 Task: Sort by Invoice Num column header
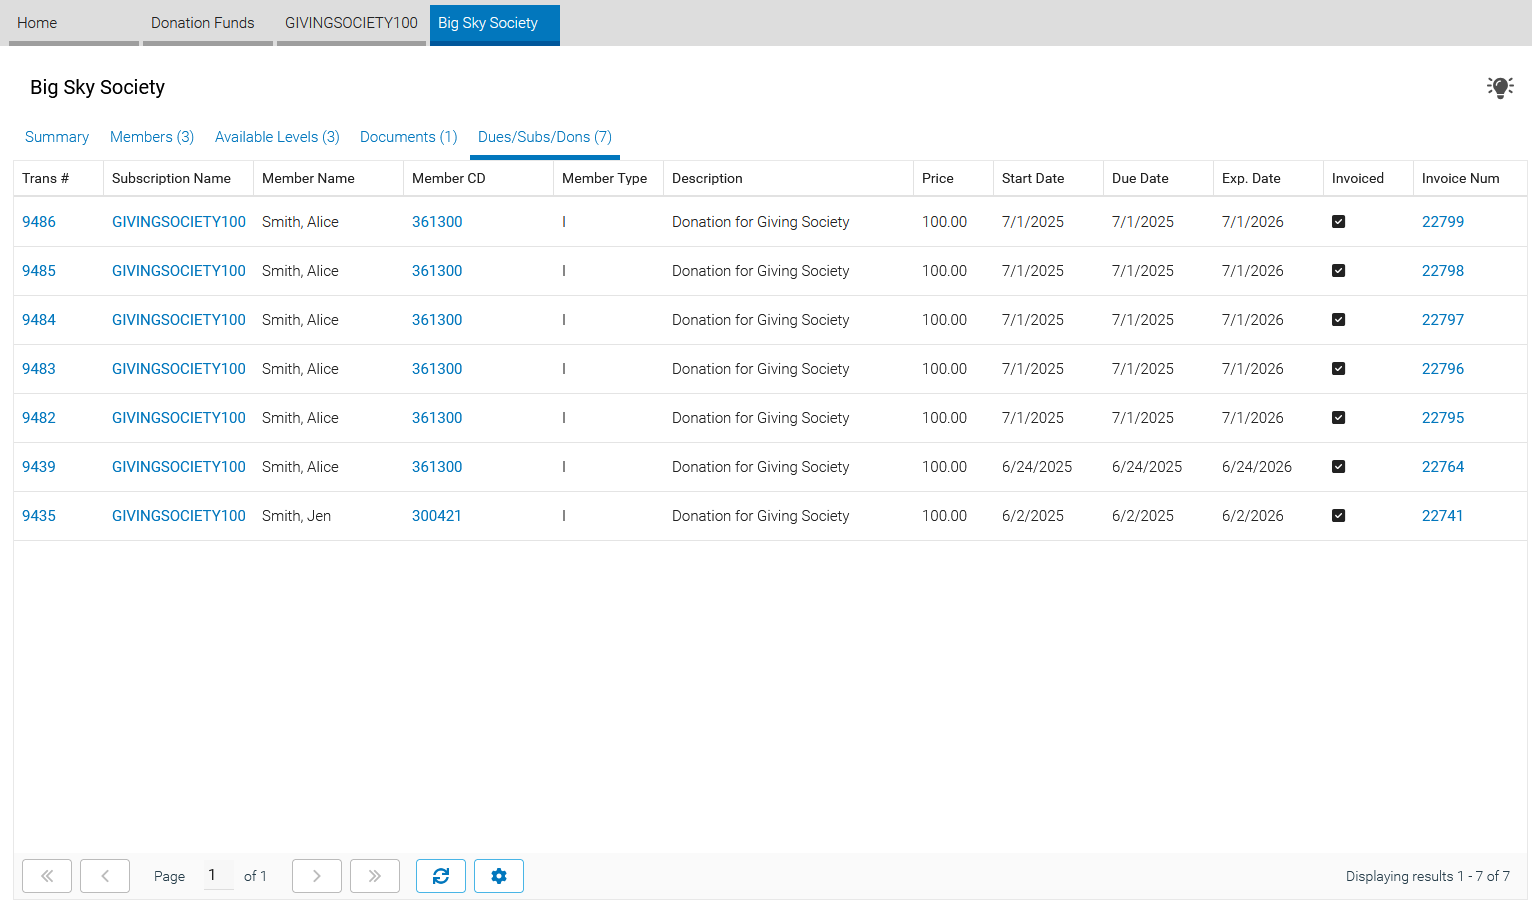[x=1470, y=178]
